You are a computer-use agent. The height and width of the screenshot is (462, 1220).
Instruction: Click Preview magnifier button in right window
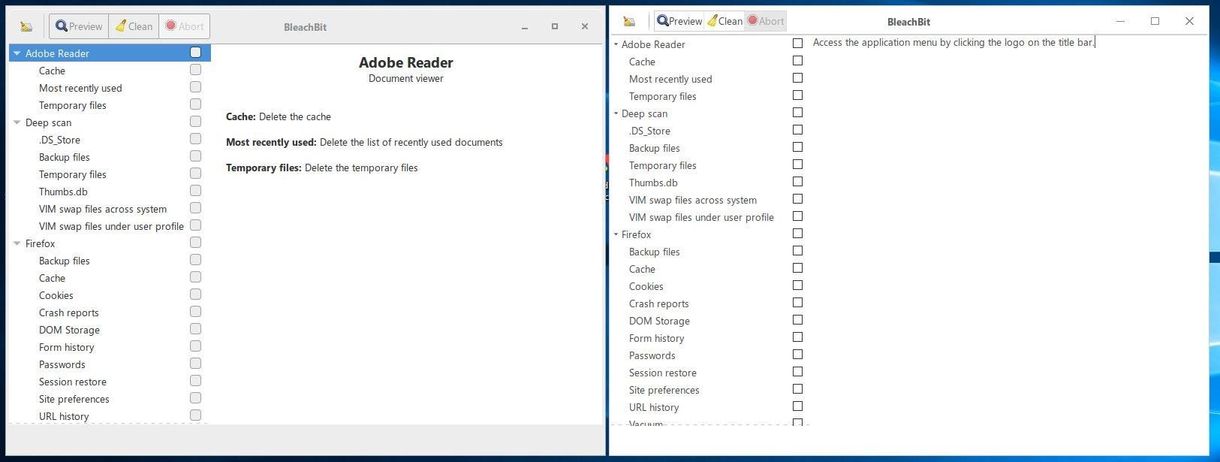tap(680, 21)
